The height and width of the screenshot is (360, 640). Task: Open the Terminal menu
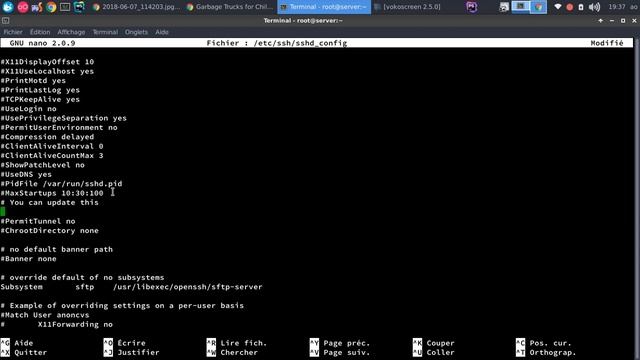click(x=105, y=32)
